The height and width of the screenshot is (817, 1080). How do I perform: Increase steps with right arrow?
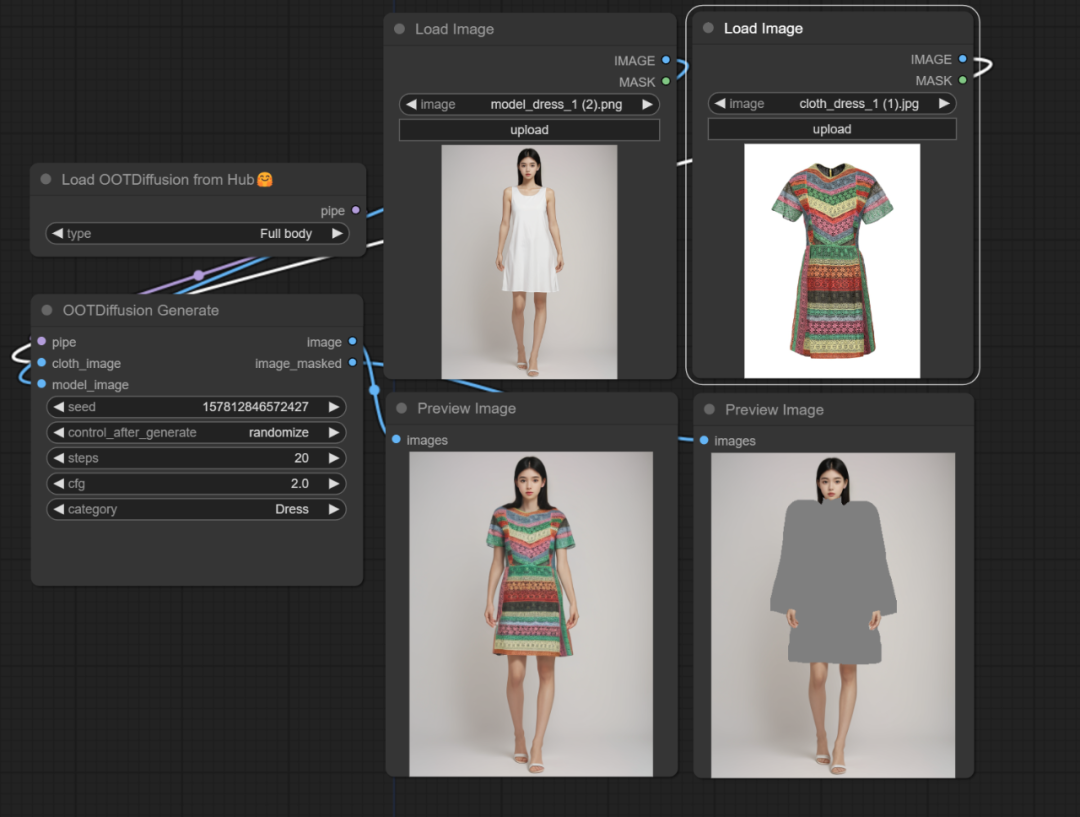334,458
